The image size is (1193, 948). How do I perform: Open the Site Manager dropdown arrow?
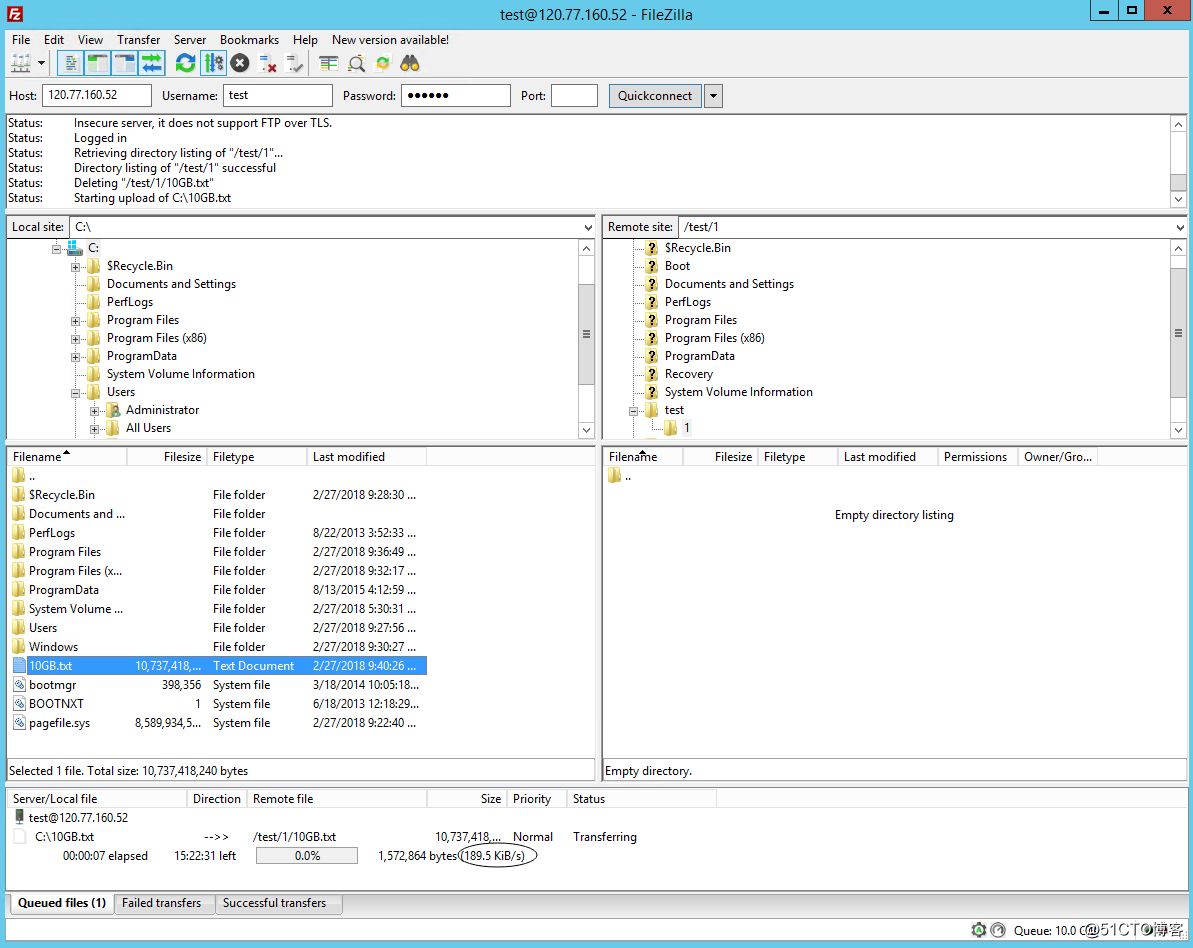(41, 63)
